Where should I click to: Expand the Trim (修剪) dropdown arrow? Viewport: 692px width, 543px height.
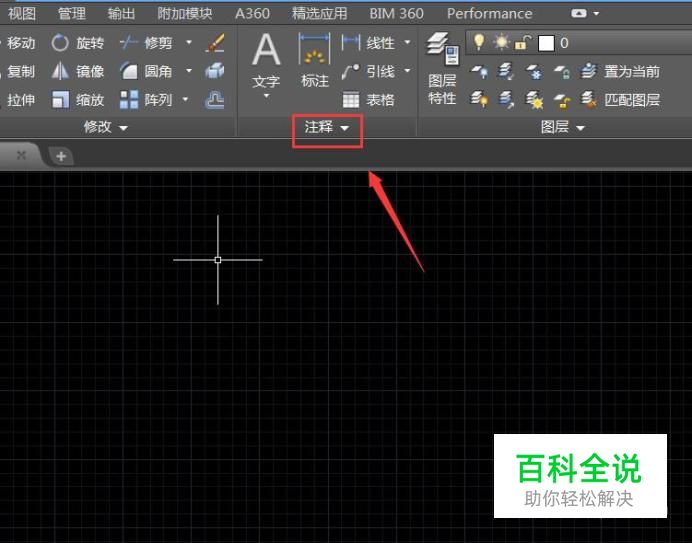(188, 43)
